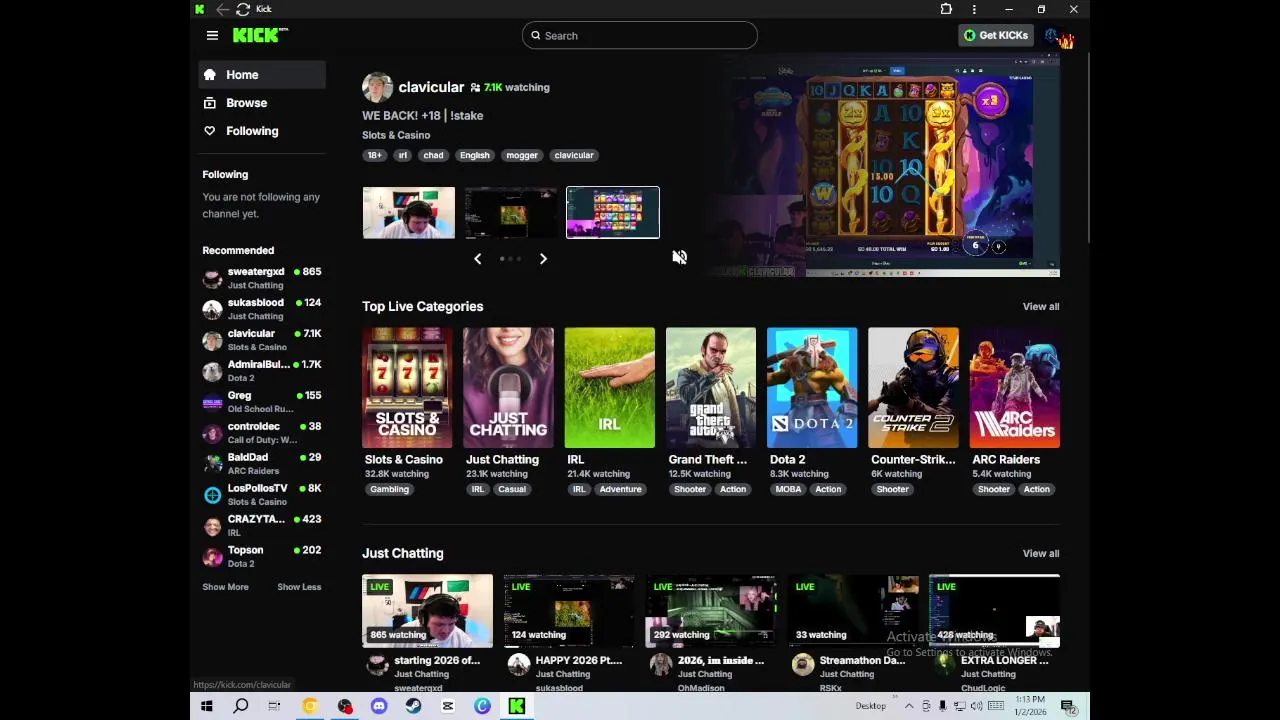Image resolution: width=1280 pixels, height=720 pixels.
Task: Click the Kick logo in header
Action: [x=260, y=35]
